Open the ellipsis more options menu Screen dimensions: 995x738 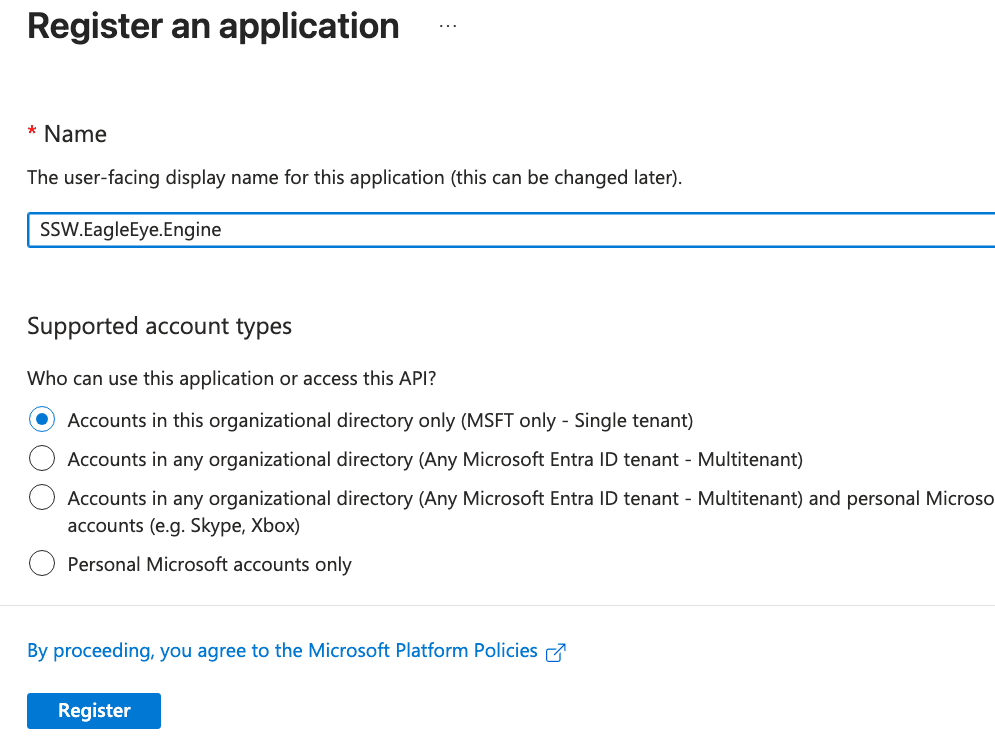[x=447, y=27]
